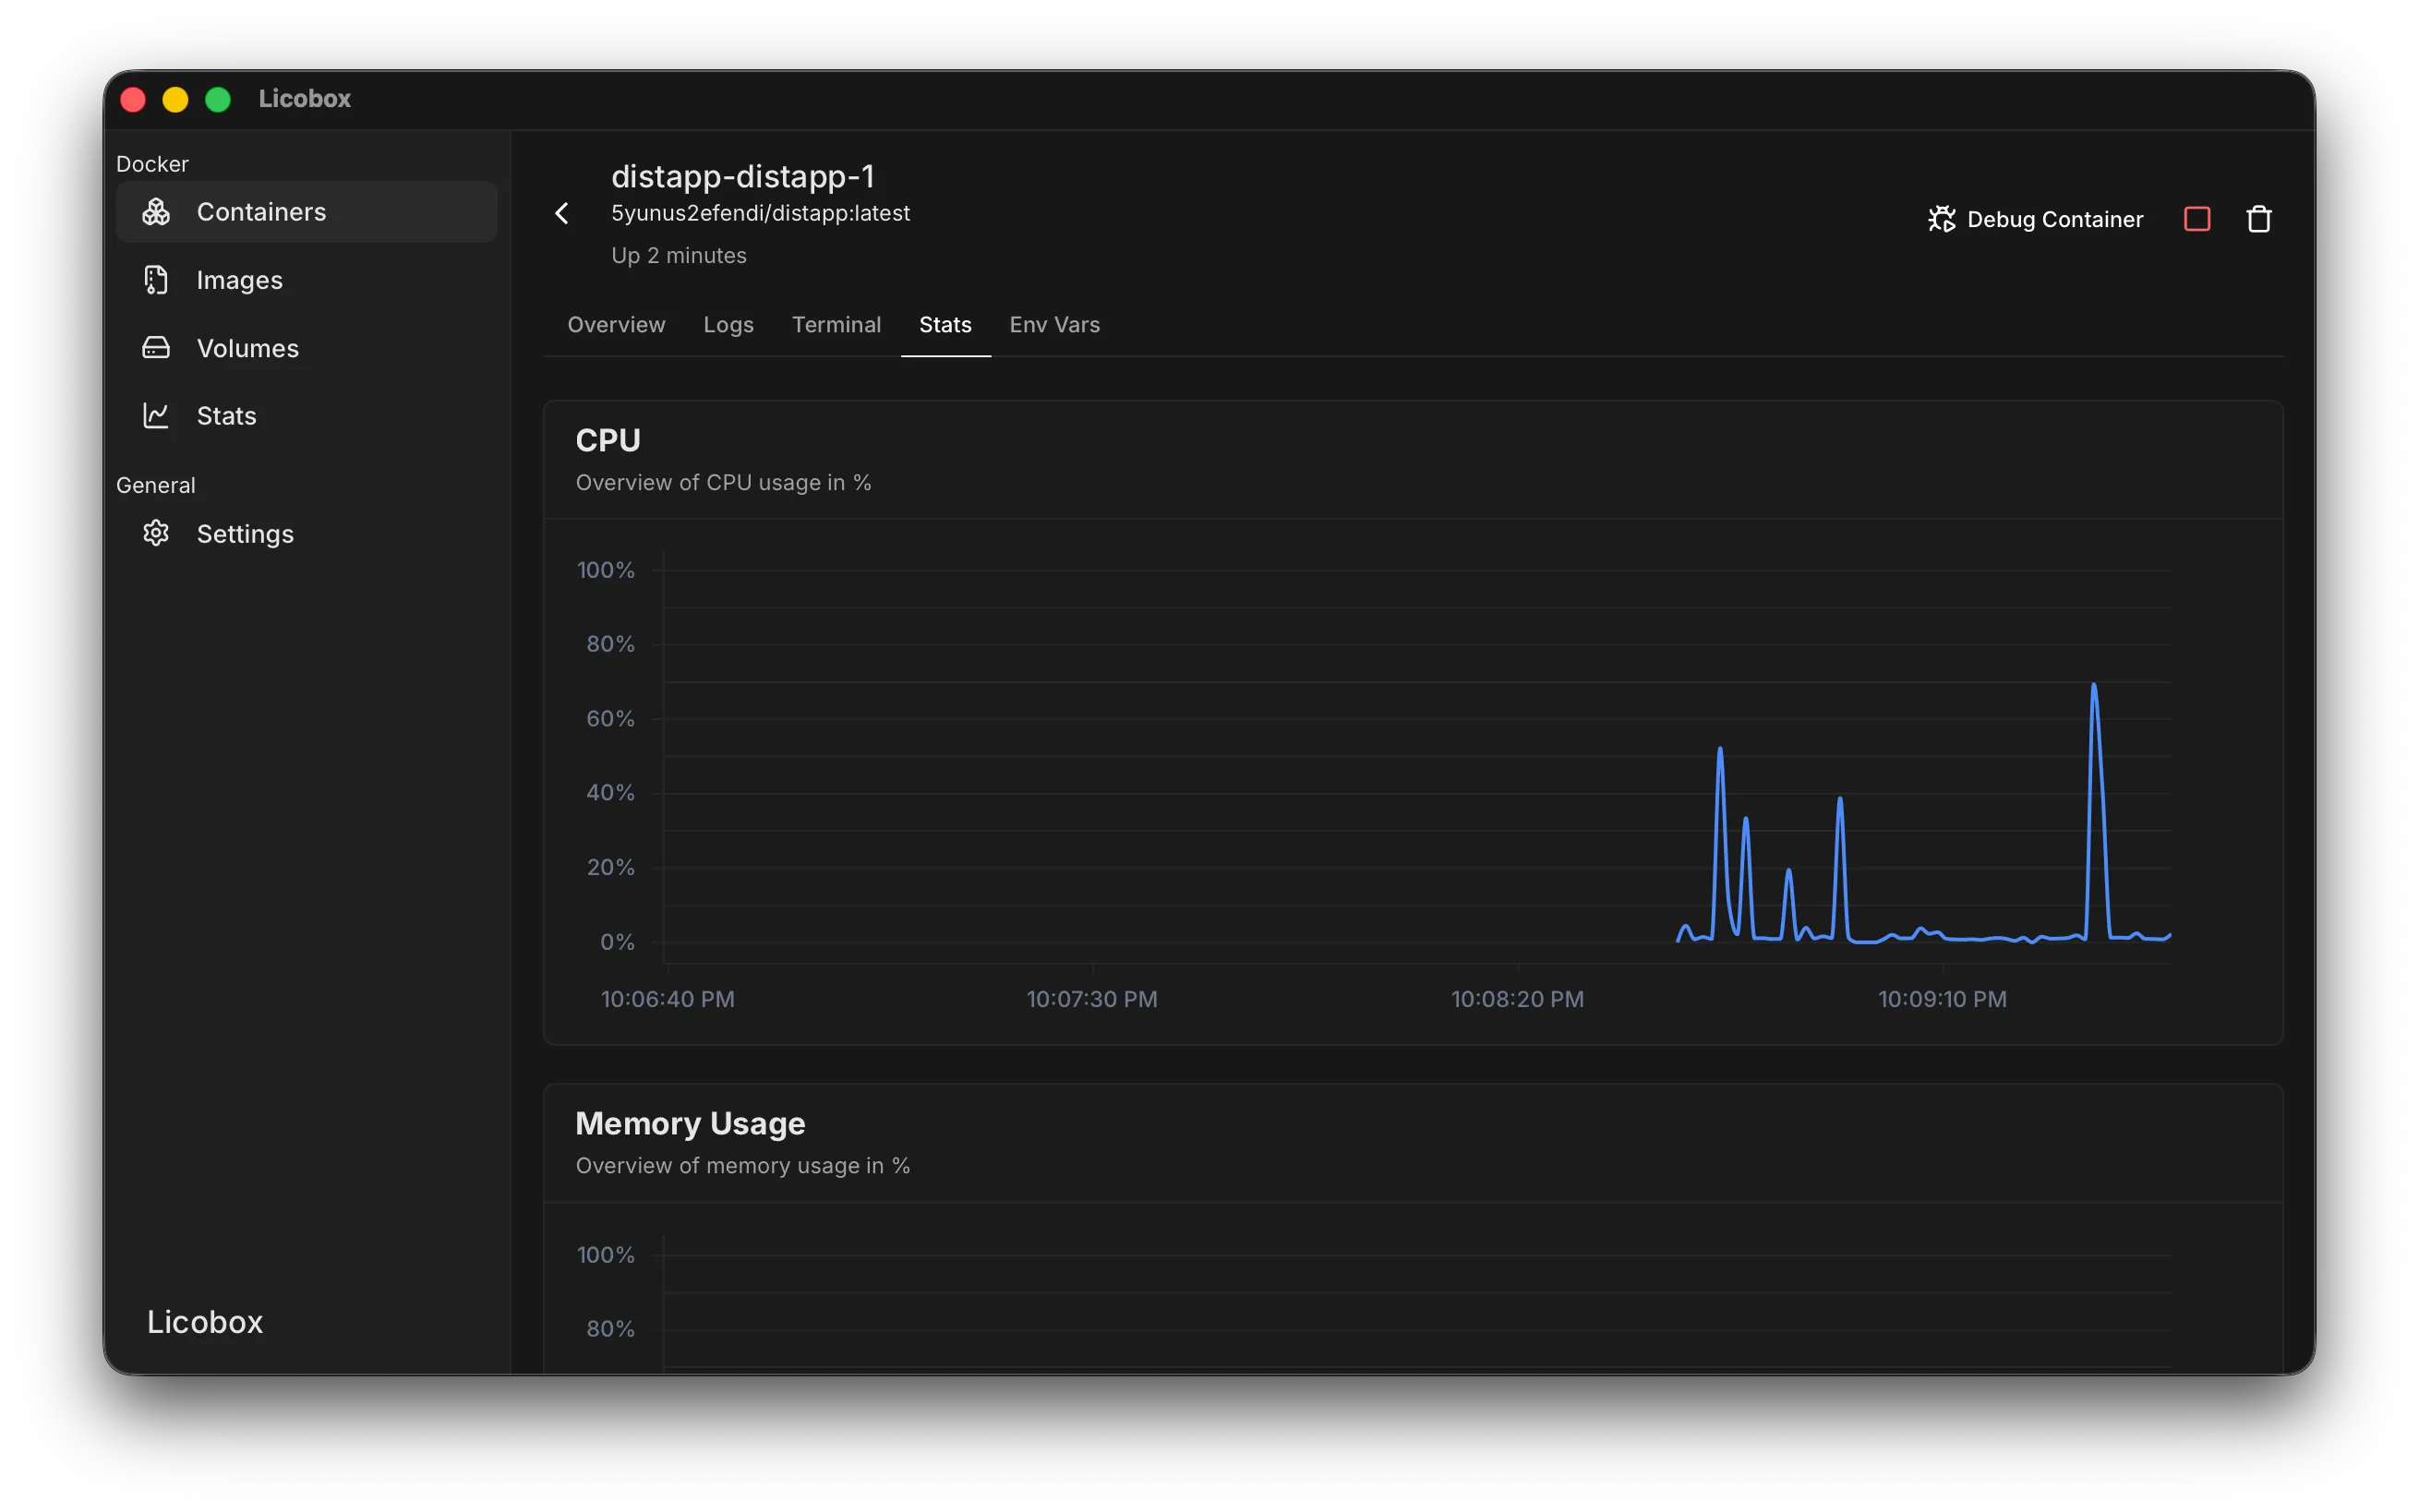This screenshot has width=2419, height=1512.
Task: Click the 10:07:30 PM axis label
Action: pos(1092,999)
